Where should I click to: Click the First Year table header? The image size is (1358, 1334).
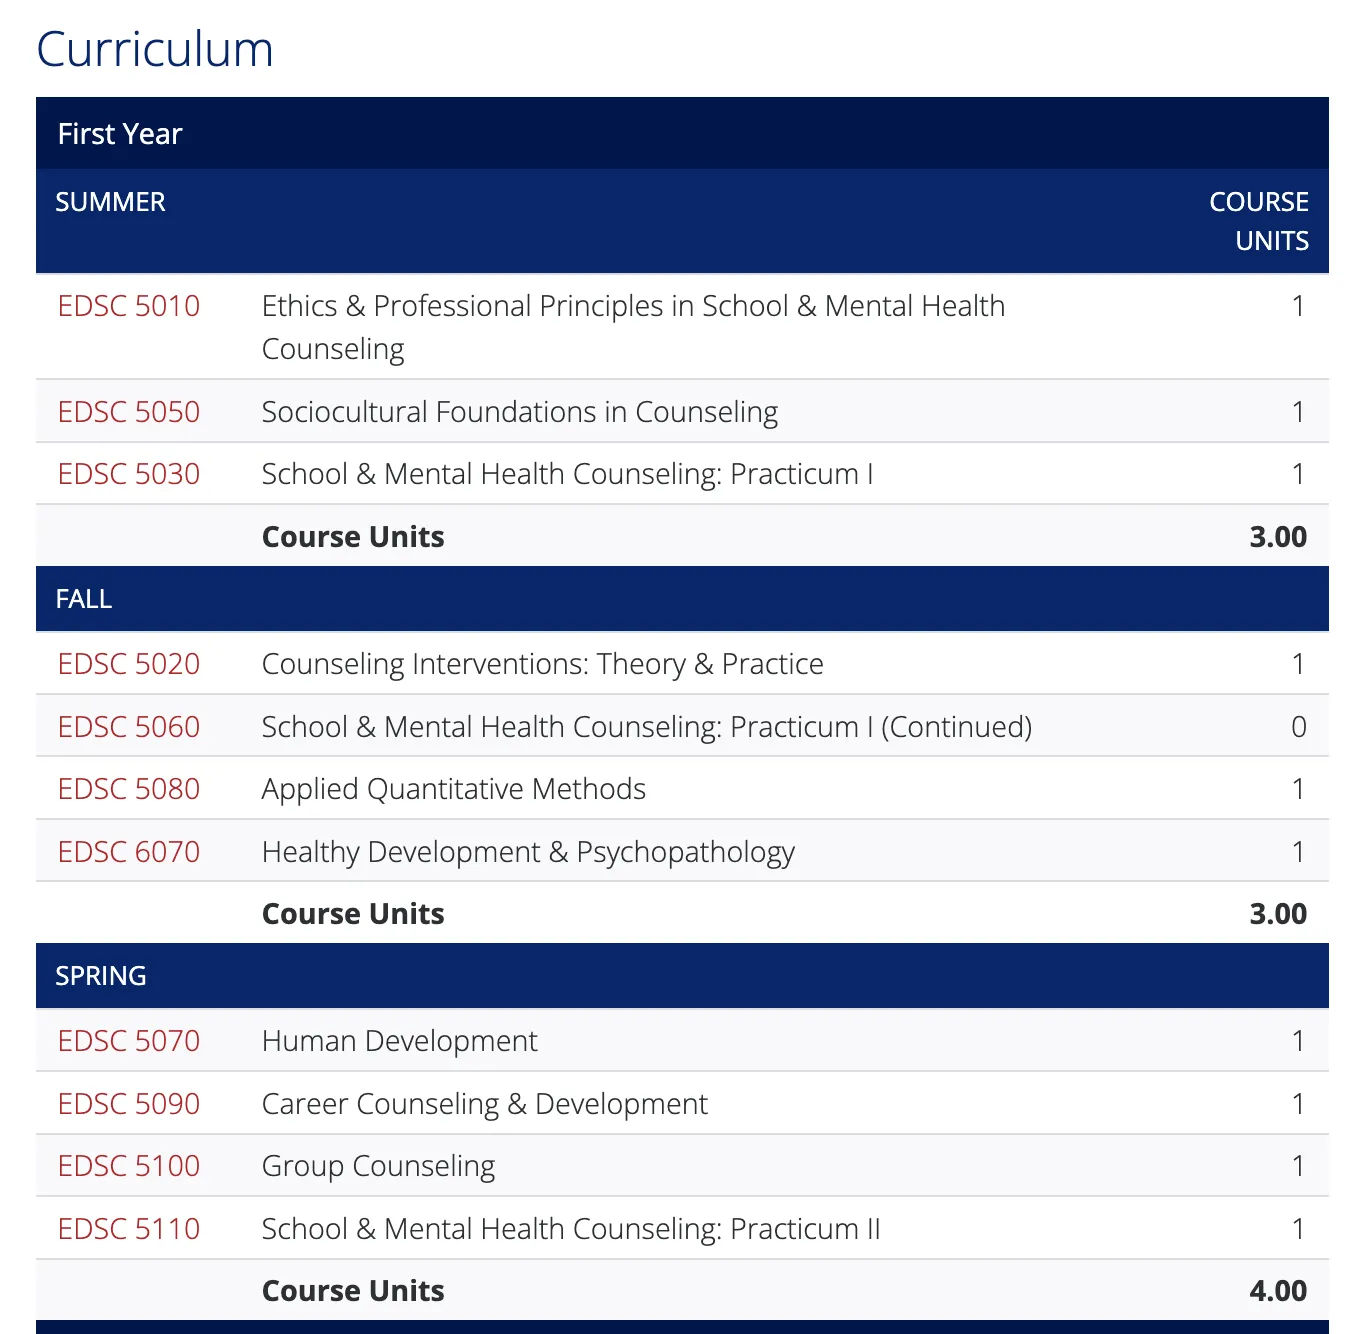120,134
